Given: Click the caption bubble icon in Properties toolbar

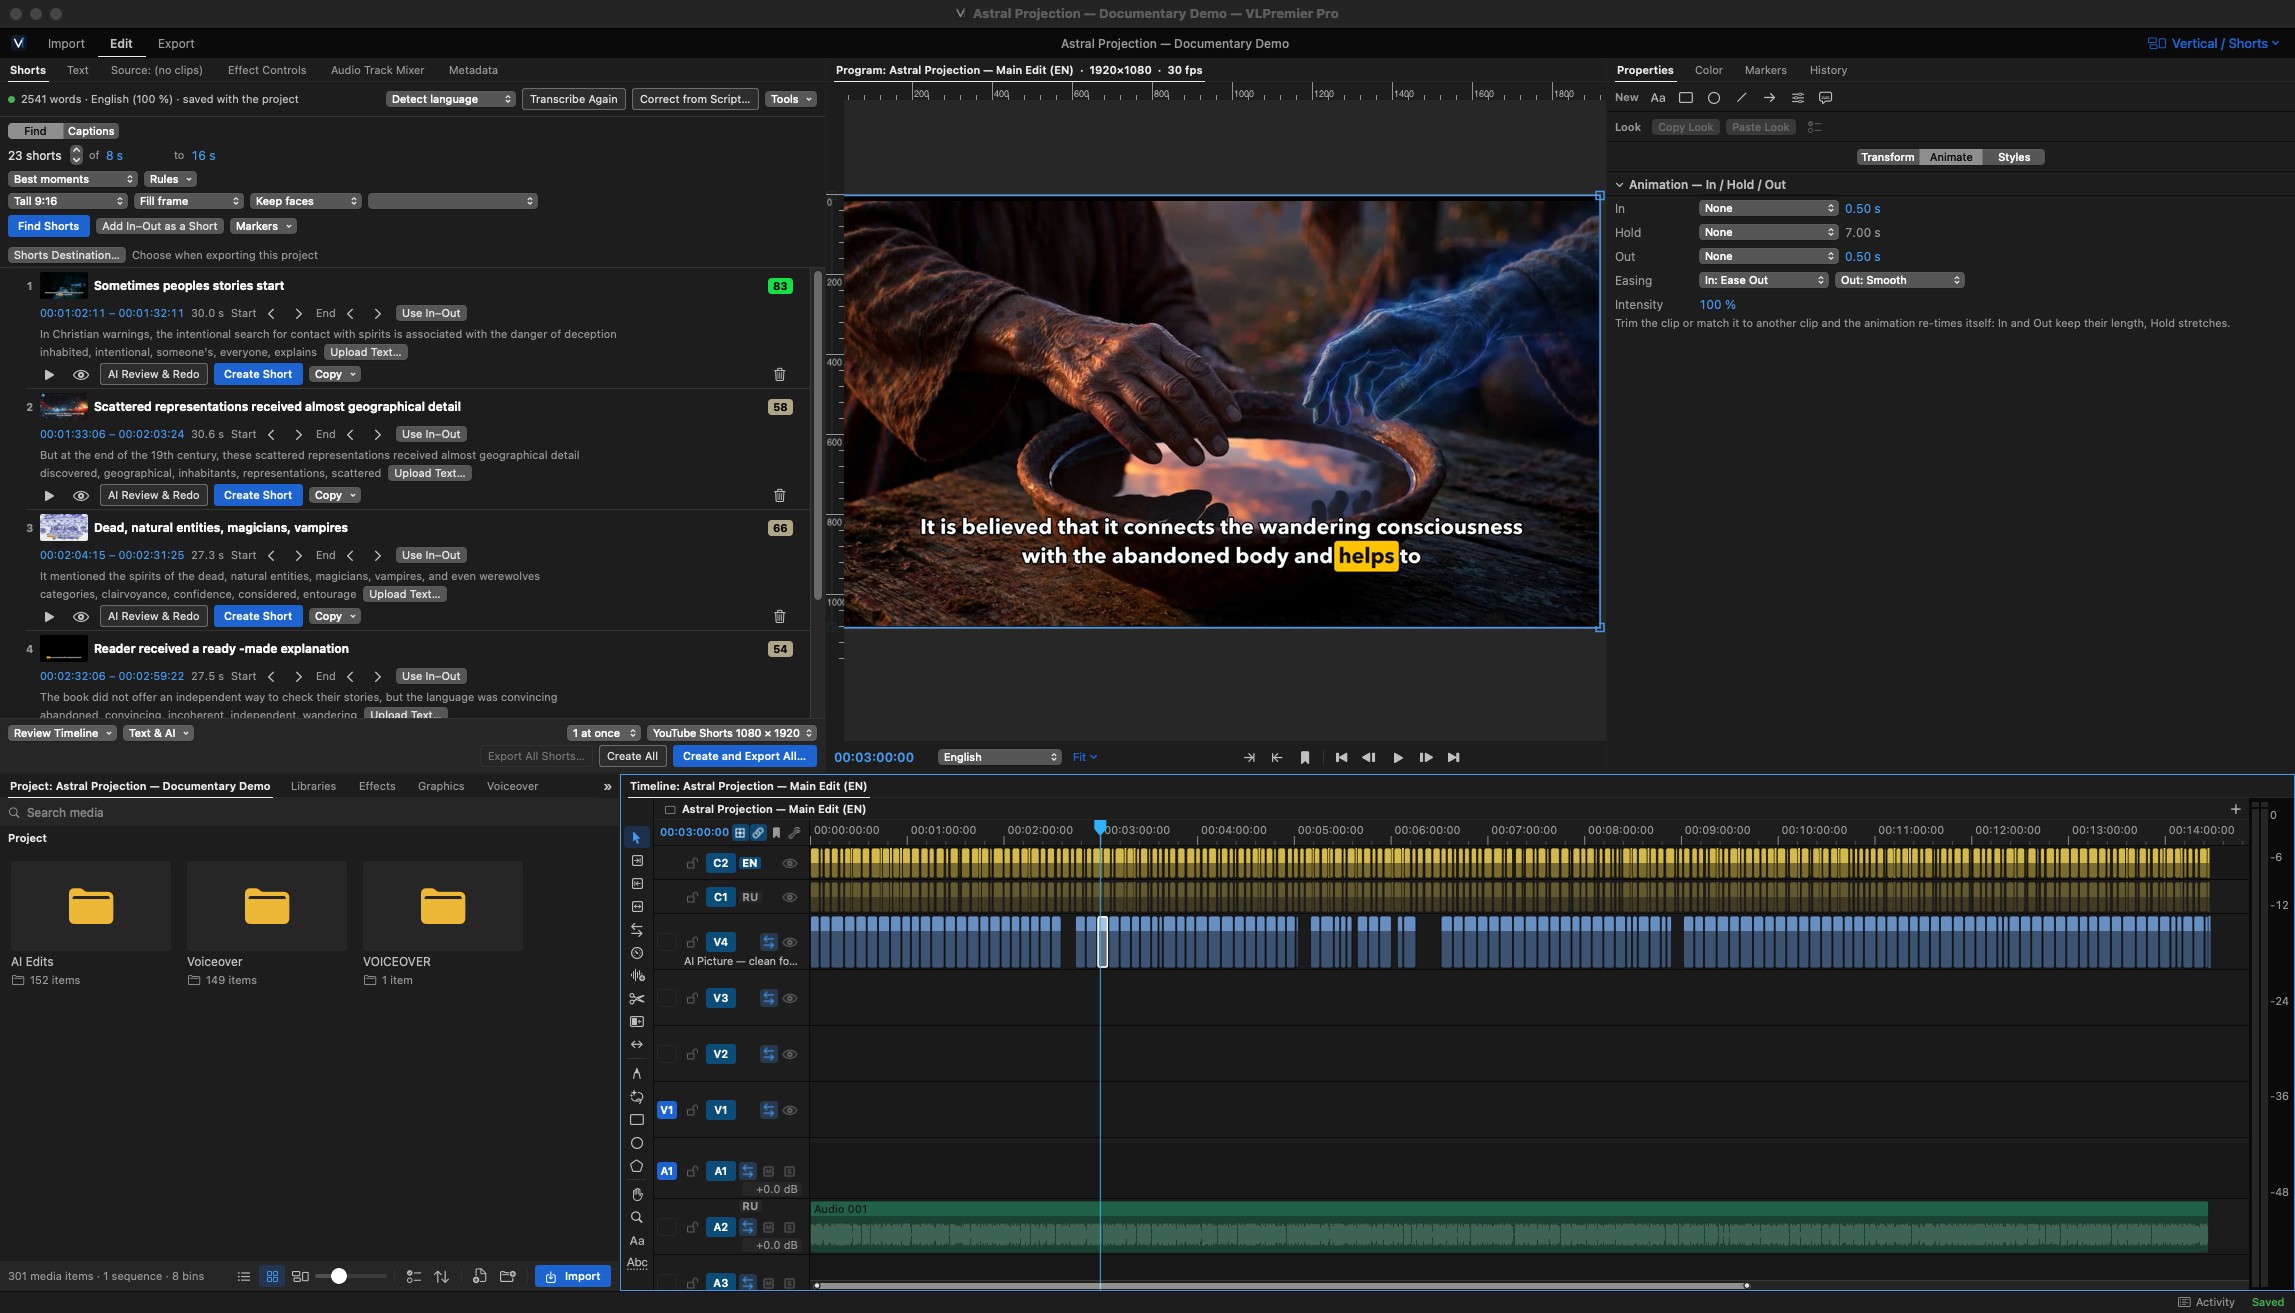Looking at the screenshot, I should 1825,98.
